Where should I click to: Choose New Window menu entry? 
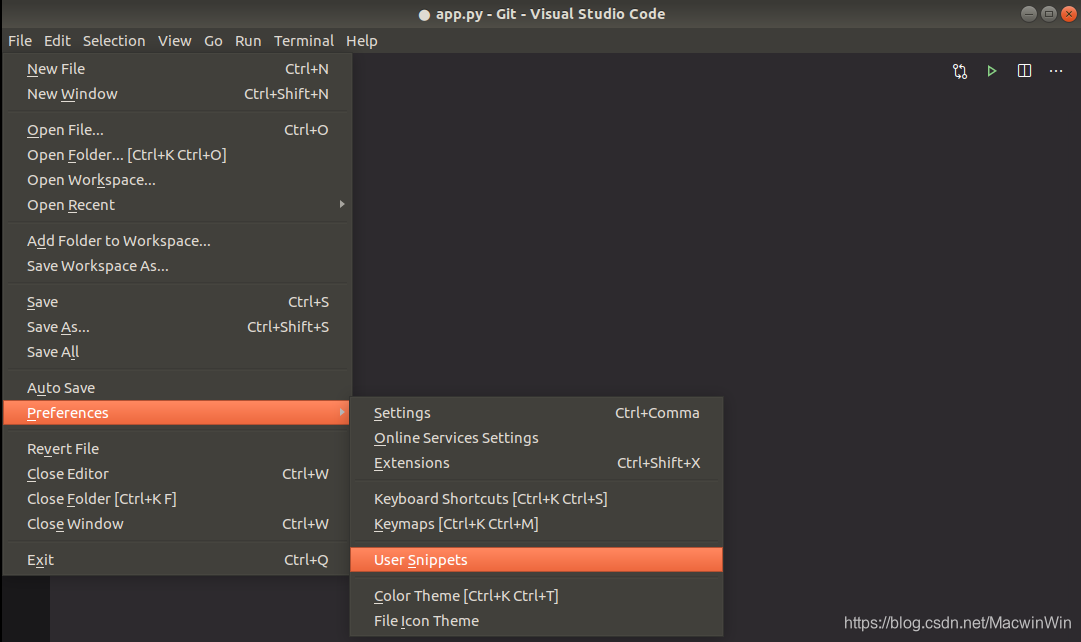coord(178,94)
